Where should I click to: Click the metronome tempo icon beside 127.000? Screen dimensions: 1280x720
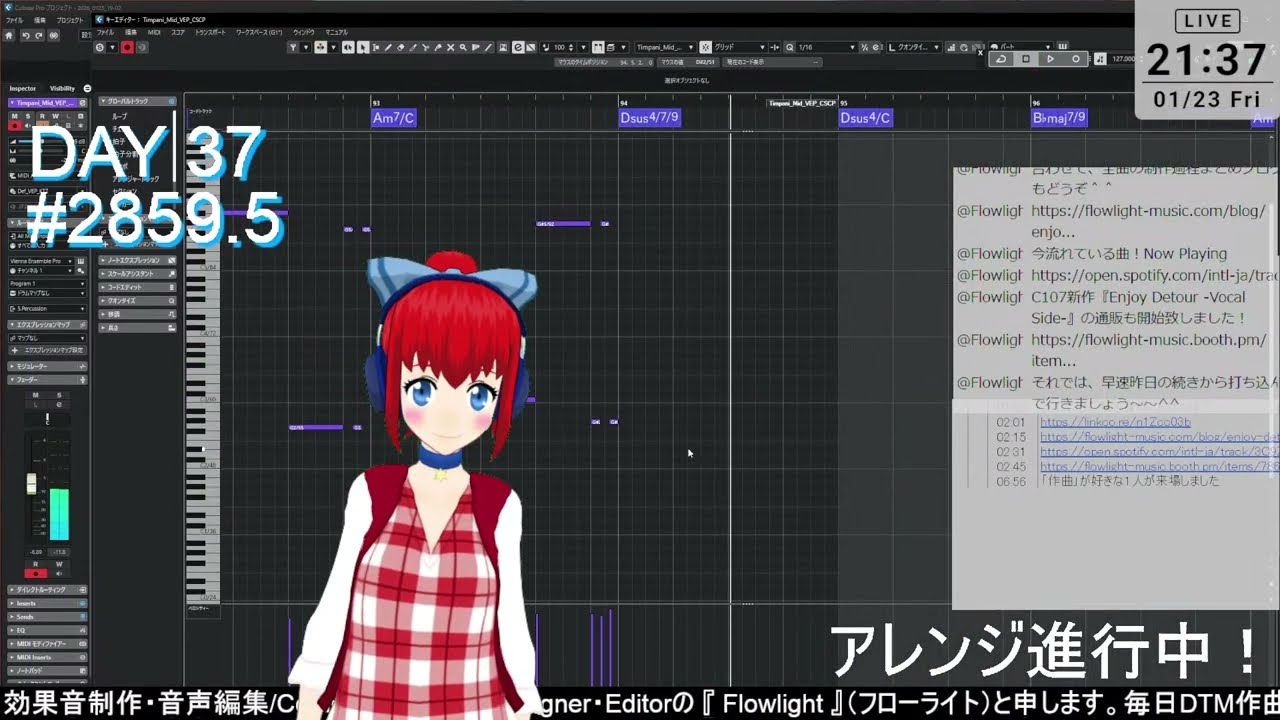(1100, 59)
